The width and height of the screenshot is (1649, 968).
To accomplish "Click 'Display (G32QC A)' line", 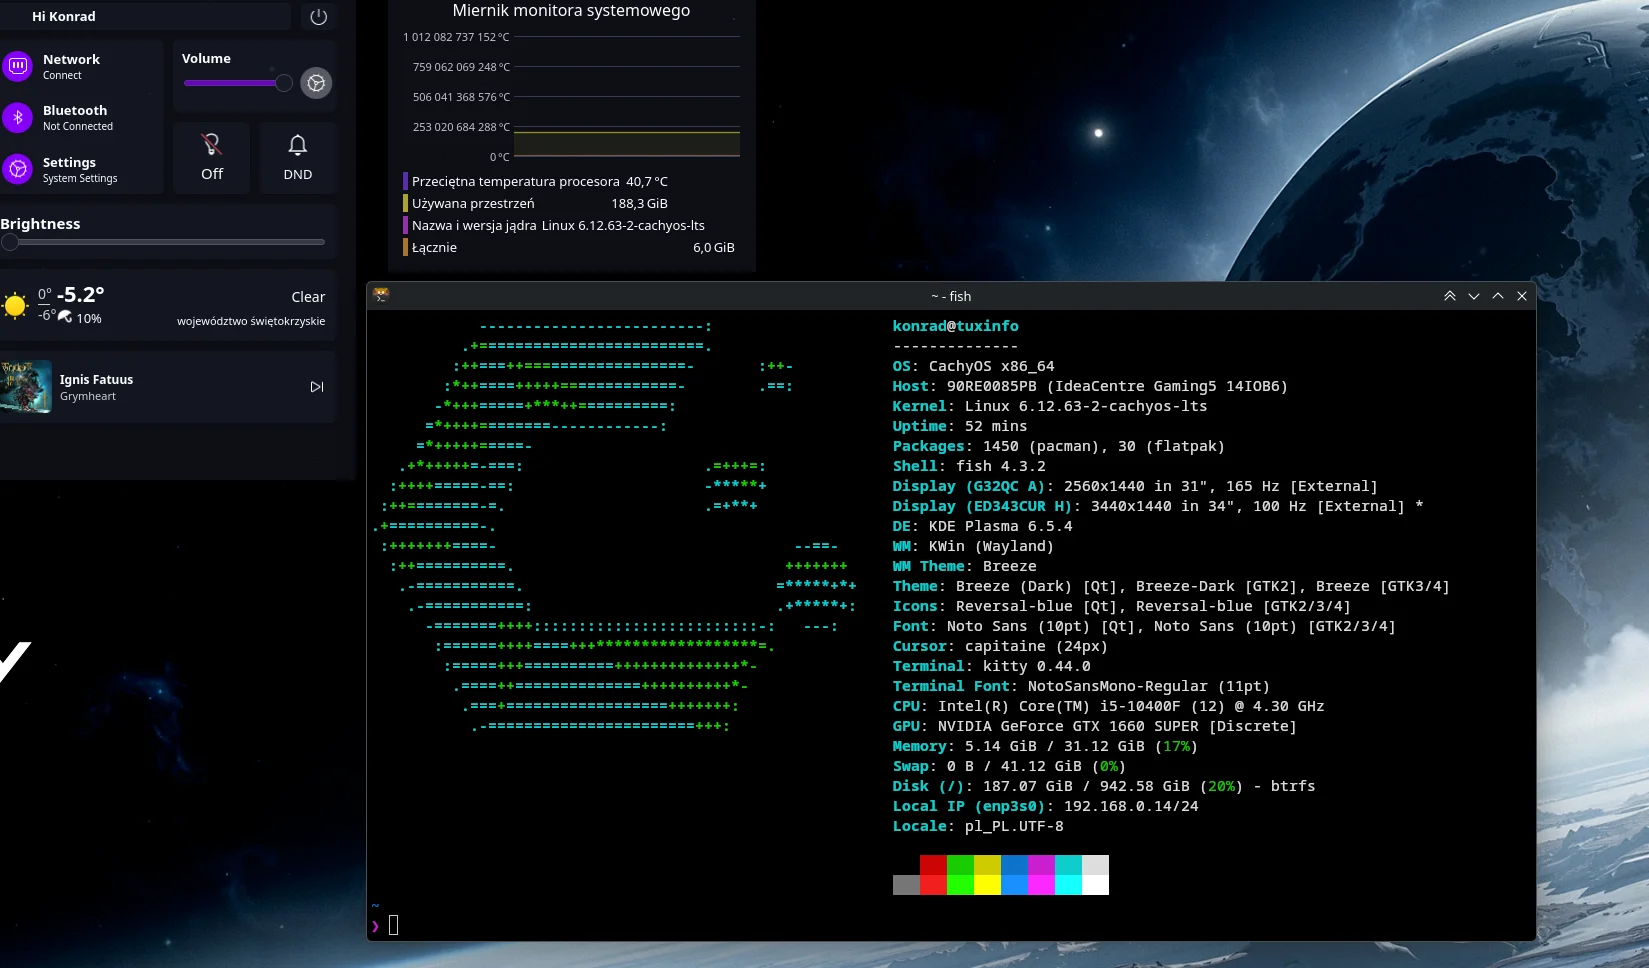I will click(x=1135, y=486).
